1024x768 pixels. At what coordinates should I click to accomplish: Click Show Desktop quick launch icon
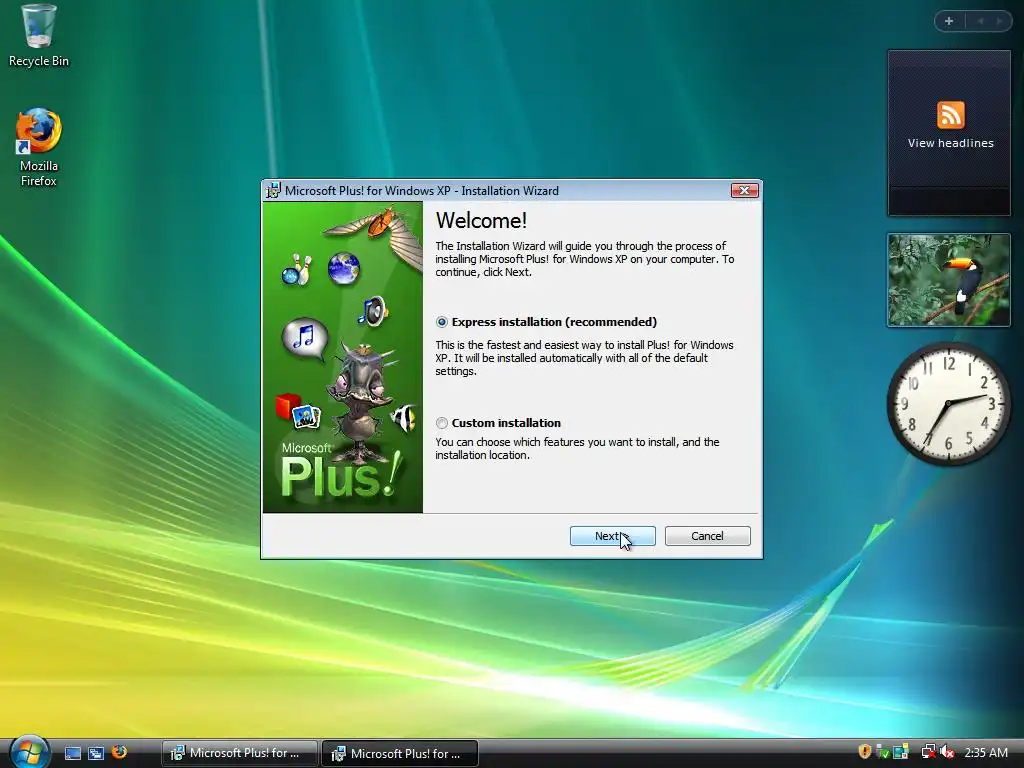tap(73, 753)
